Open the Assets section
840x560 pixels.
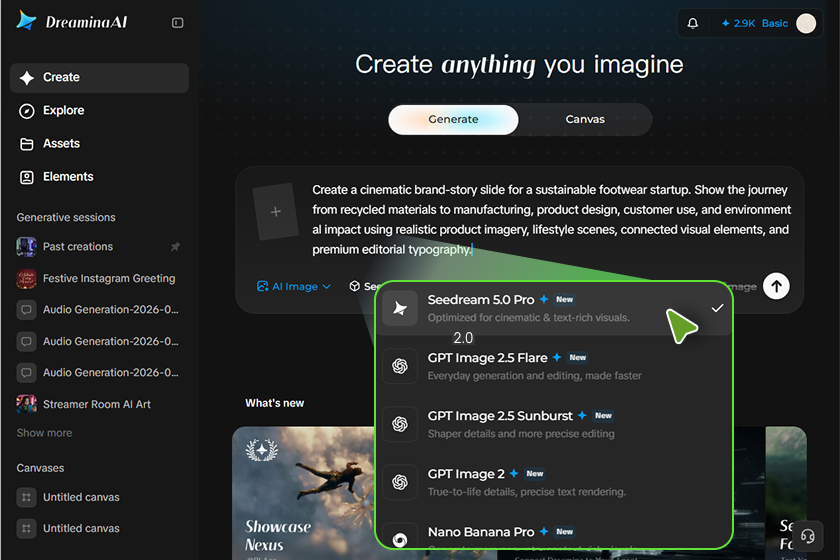point(100,144)
